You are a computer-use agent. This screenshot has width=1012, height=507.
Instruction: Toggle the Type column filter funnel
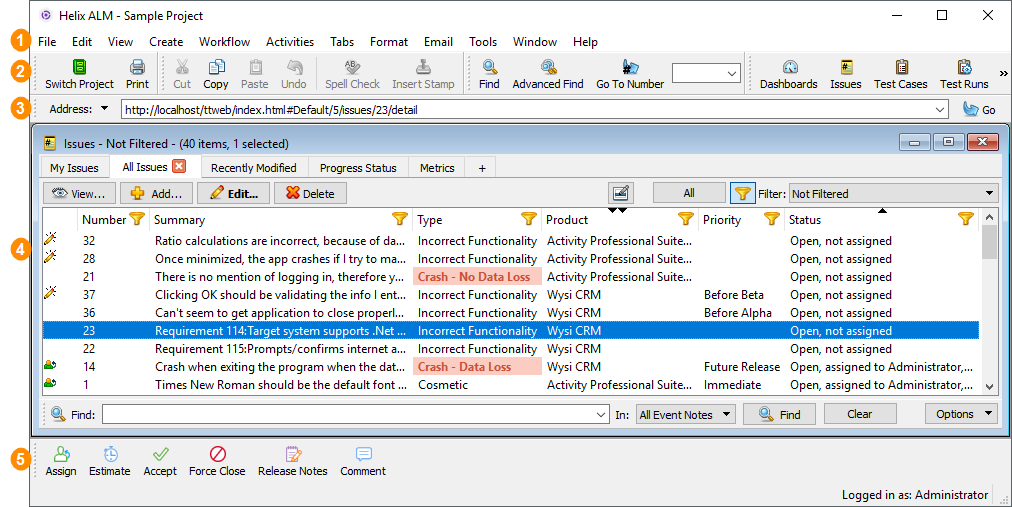[529, 219]
